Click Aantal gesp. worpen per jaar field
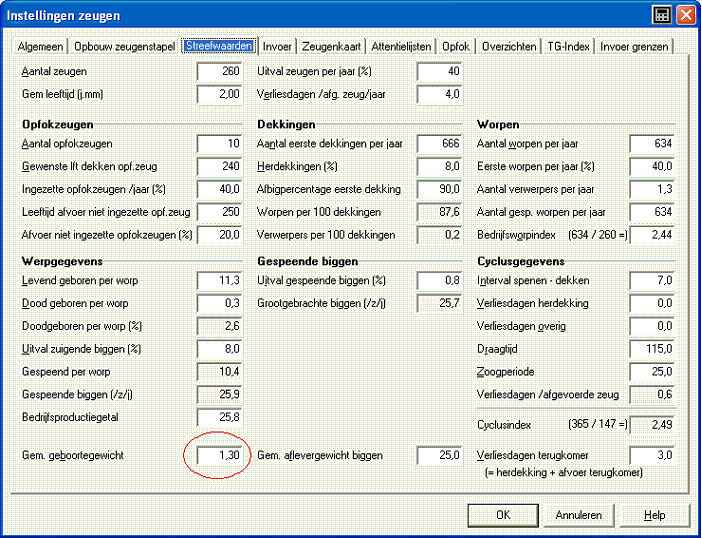The image size is (702, 538). [x=652, y=212]
